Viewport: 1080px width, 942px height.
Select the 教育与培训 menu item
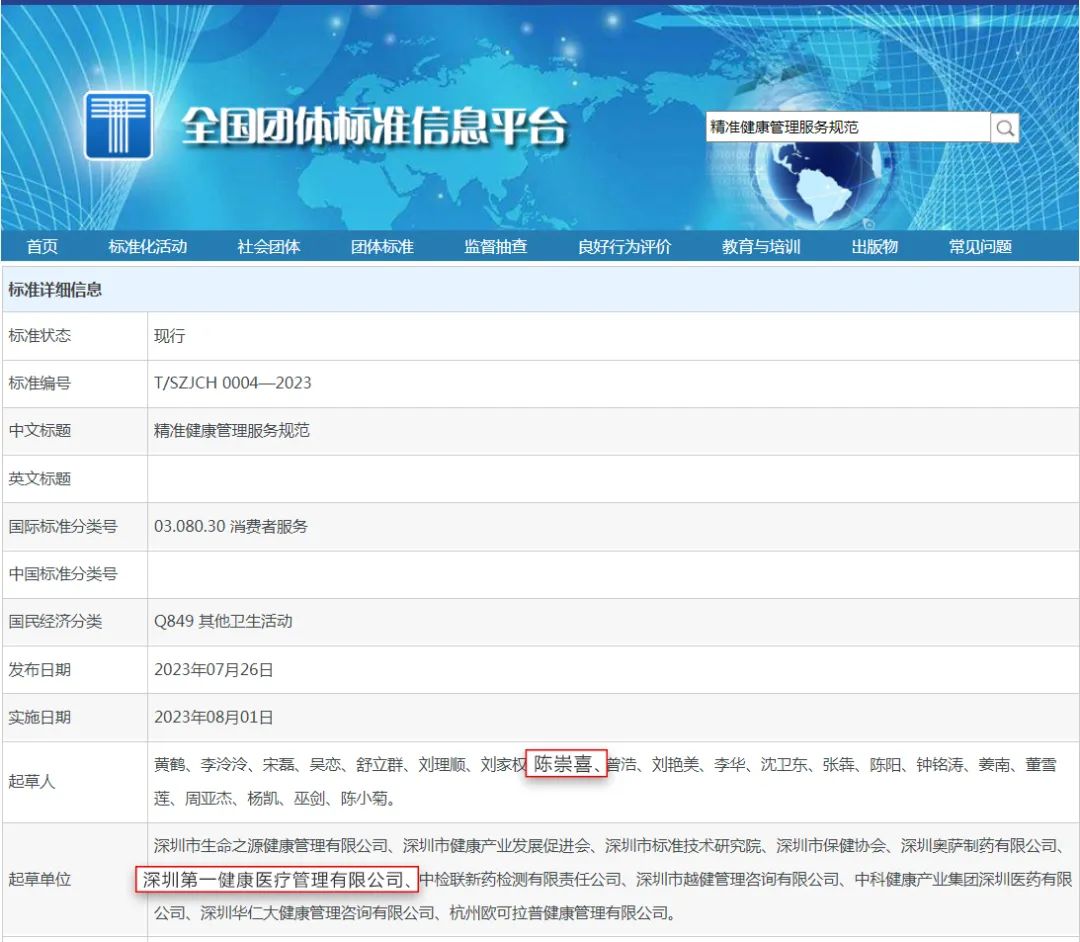[x=761, y=247]
